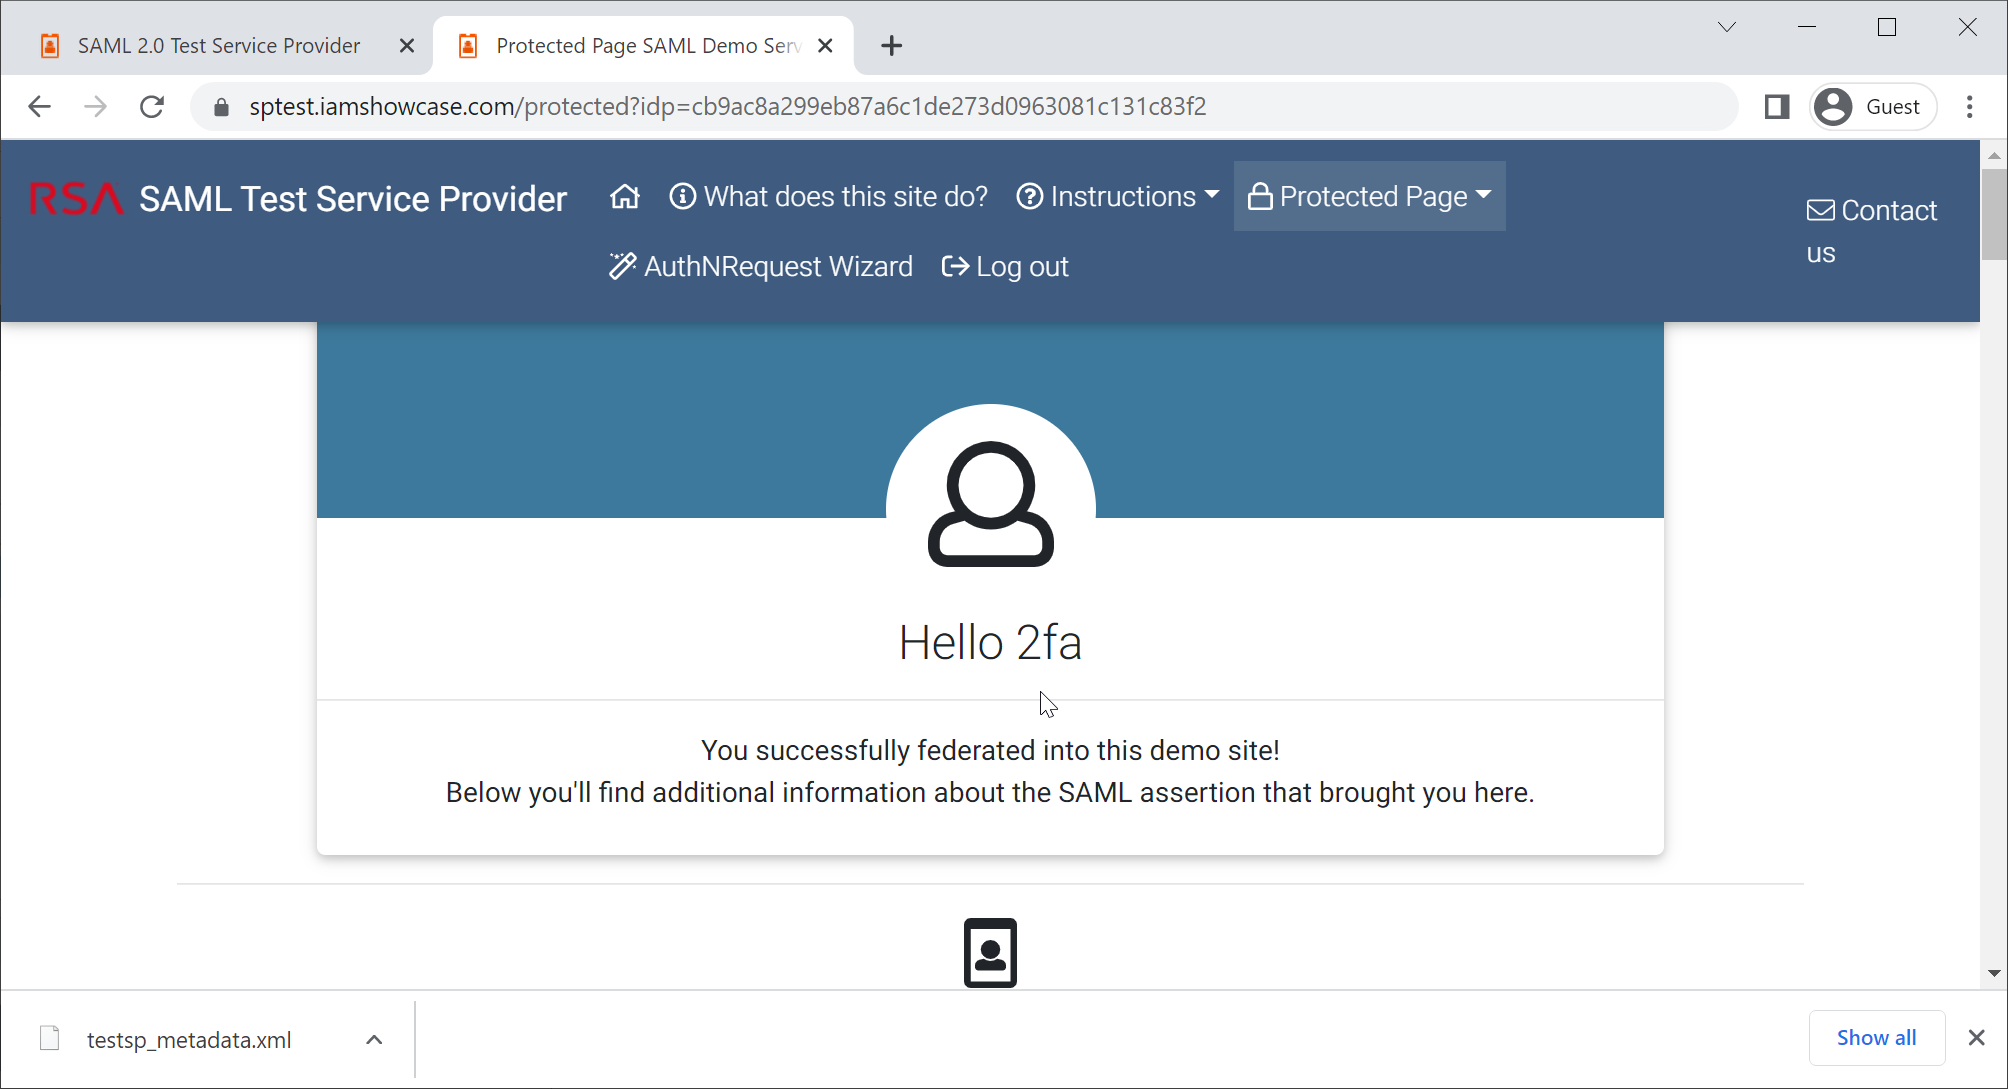Click Log out
Screen dimensions: 2008x1089
[x=1005, y=267]
